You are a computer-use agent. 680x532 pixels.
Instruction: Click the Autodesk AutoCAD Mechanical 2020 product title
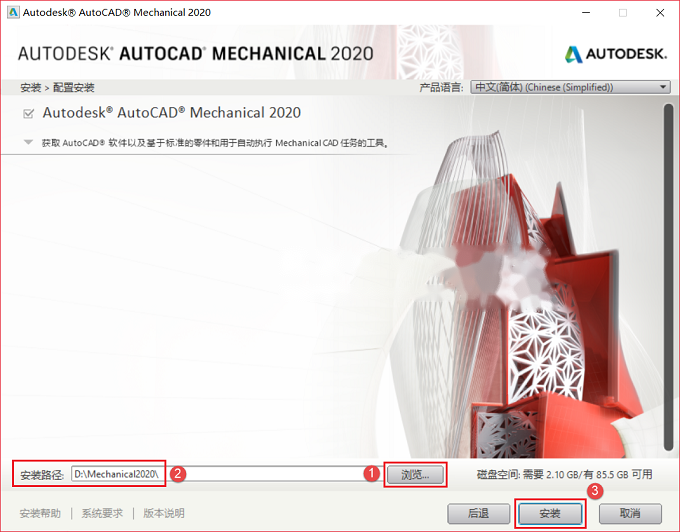(x=172, y=113)
